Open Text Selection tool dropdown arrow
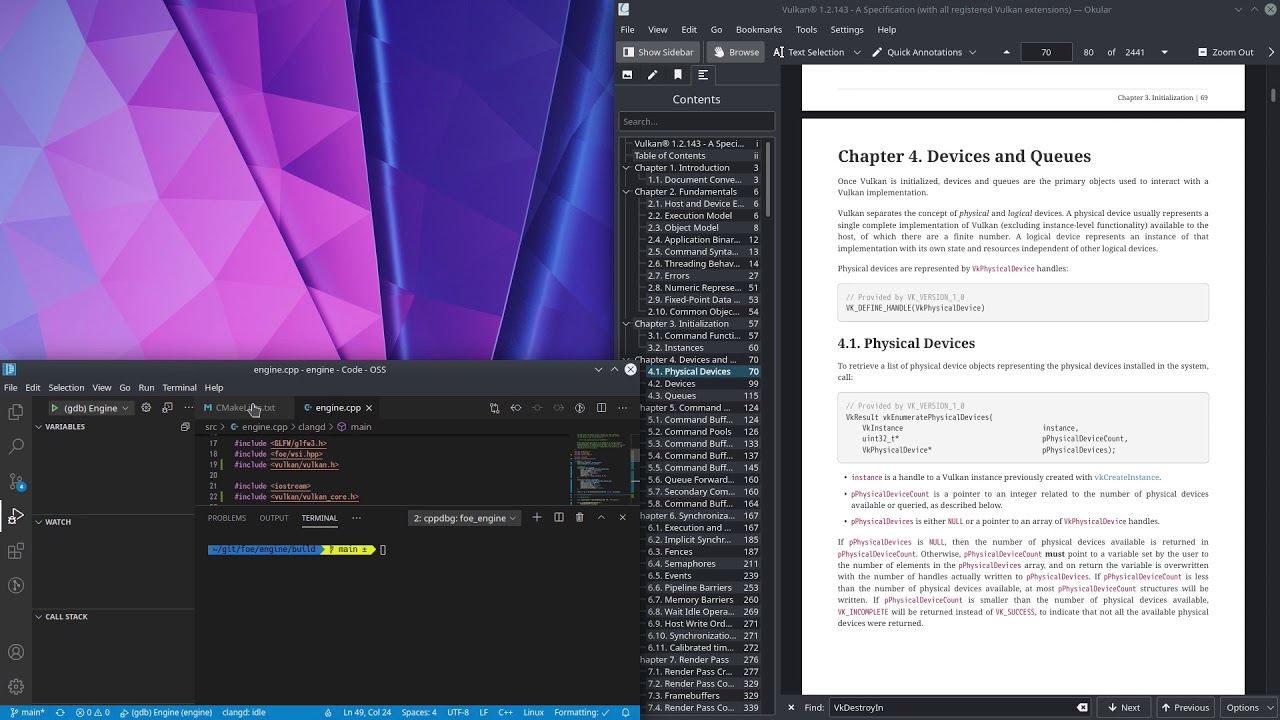 [857, 52]
